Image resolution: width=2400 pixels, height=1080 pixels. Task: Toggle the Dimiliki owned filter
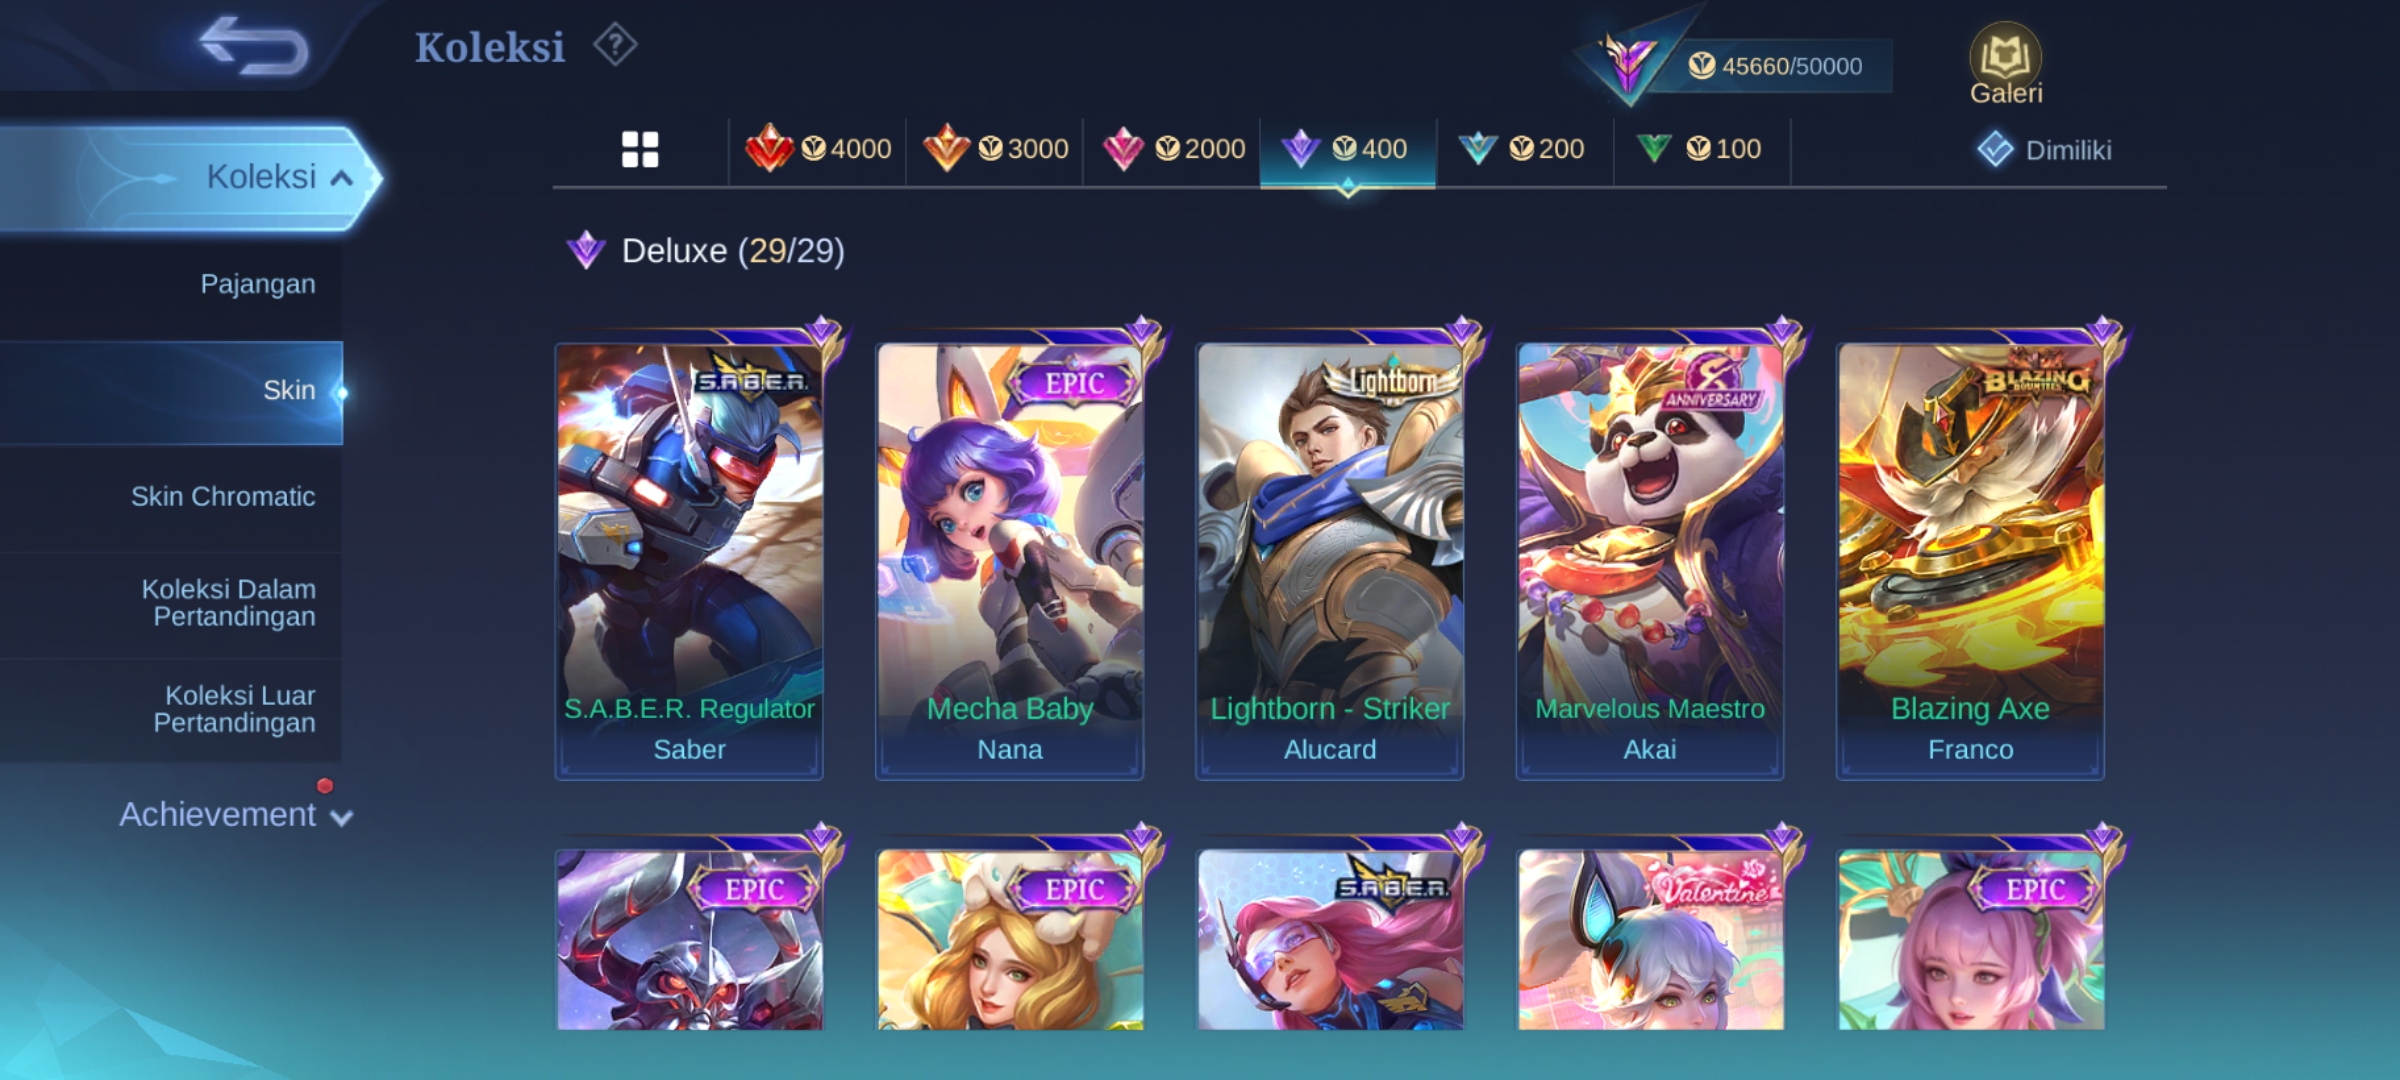[x=2045, y=150]
